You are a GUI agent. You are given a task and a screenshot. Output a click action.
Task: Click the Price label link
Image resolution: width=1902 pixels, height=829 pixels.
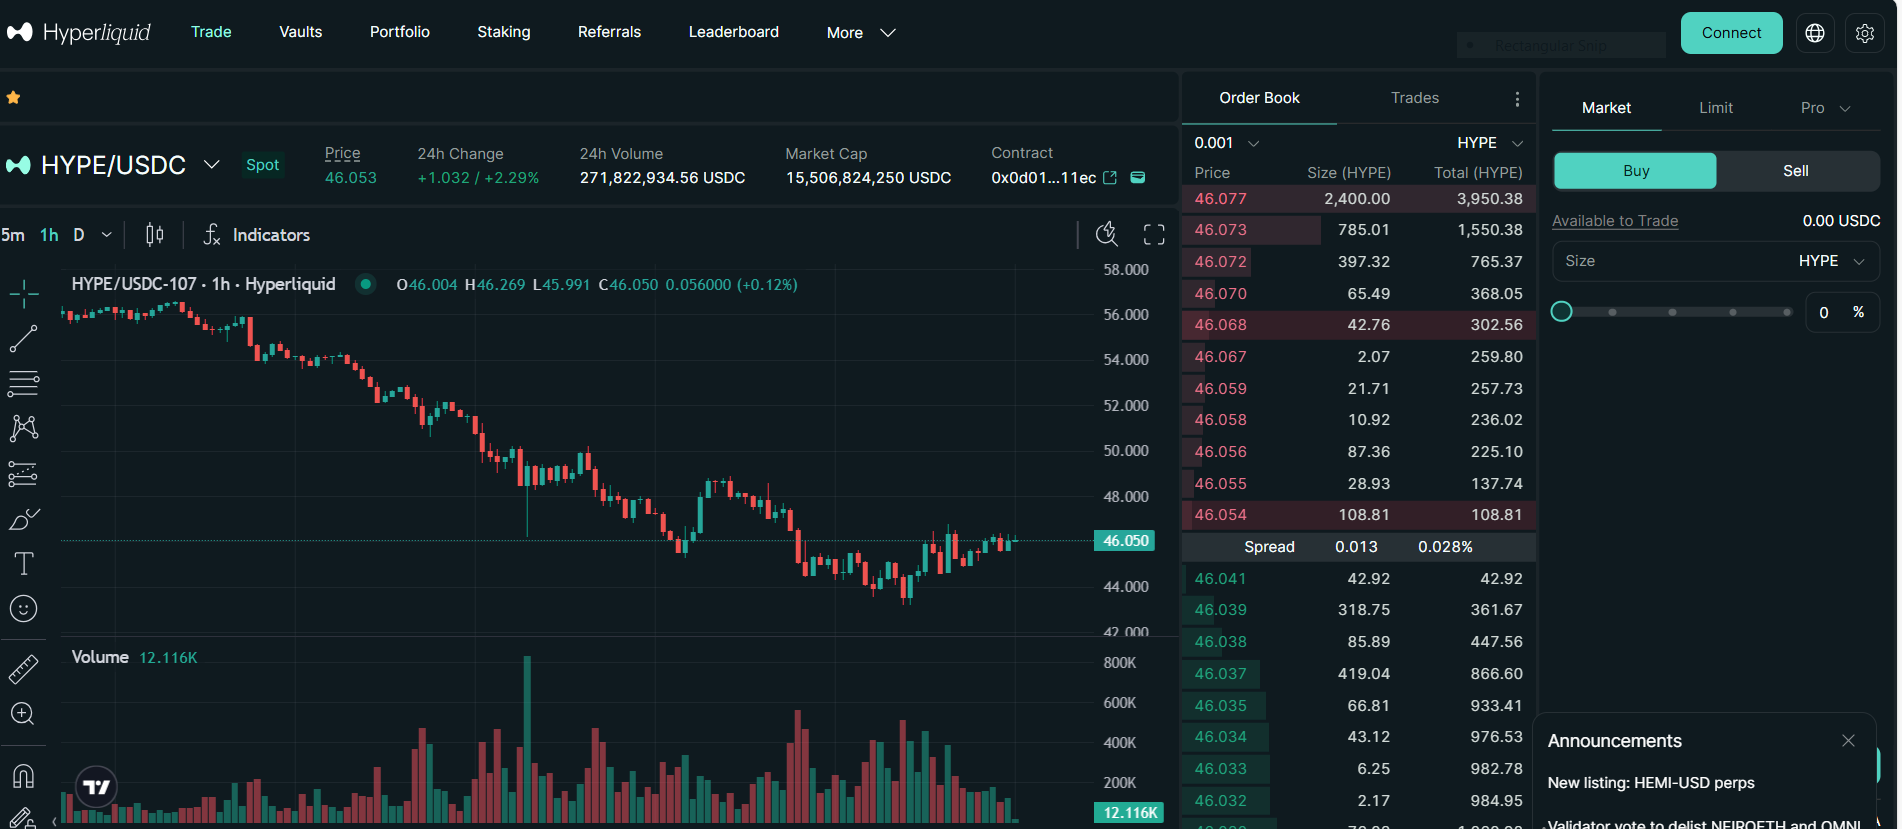[342, 153]
